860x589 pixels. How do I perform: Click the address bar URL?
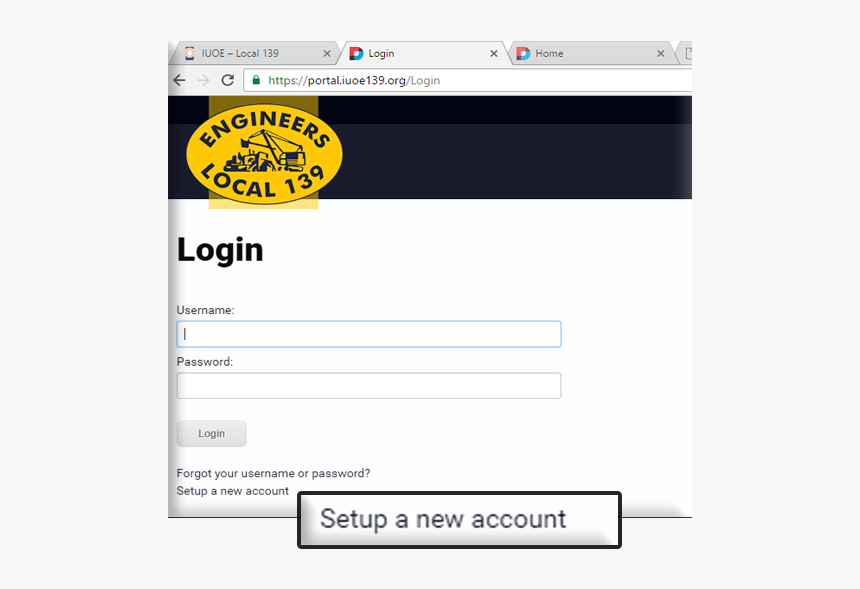(x=354, y=81)
